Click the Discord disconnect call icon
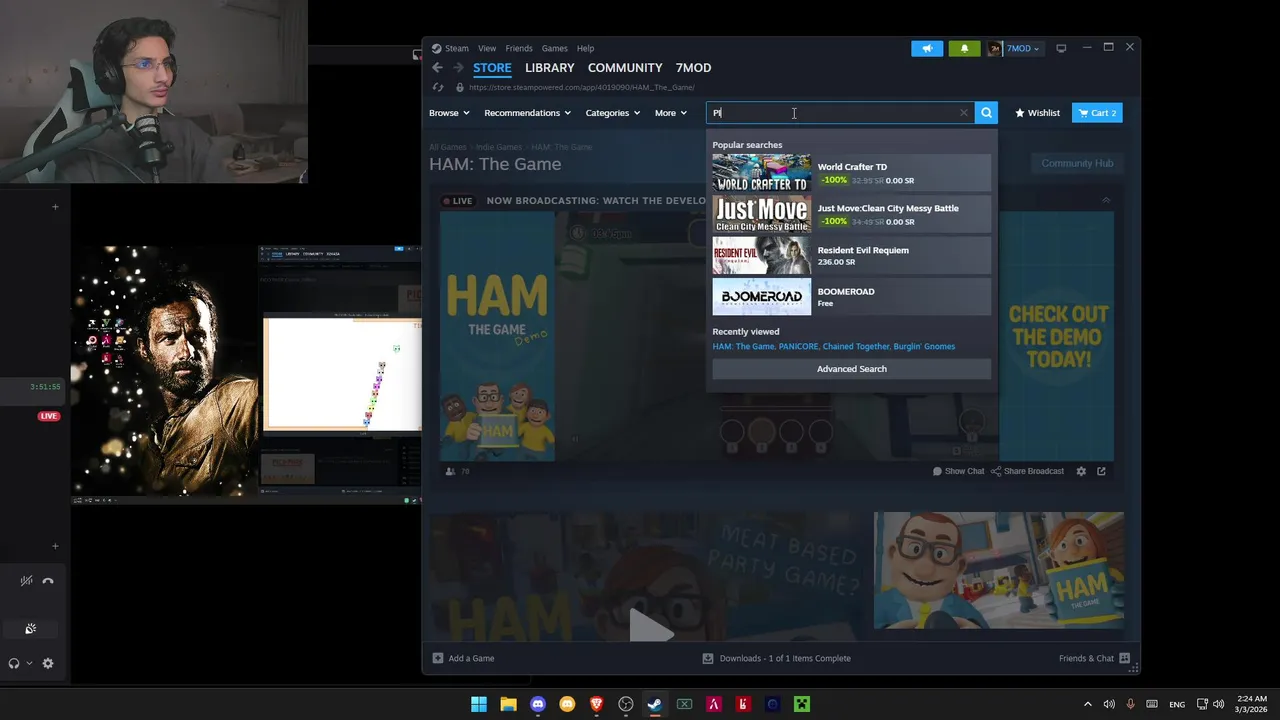Viewport: 1280px width, 720px height. tap(47, 581)
